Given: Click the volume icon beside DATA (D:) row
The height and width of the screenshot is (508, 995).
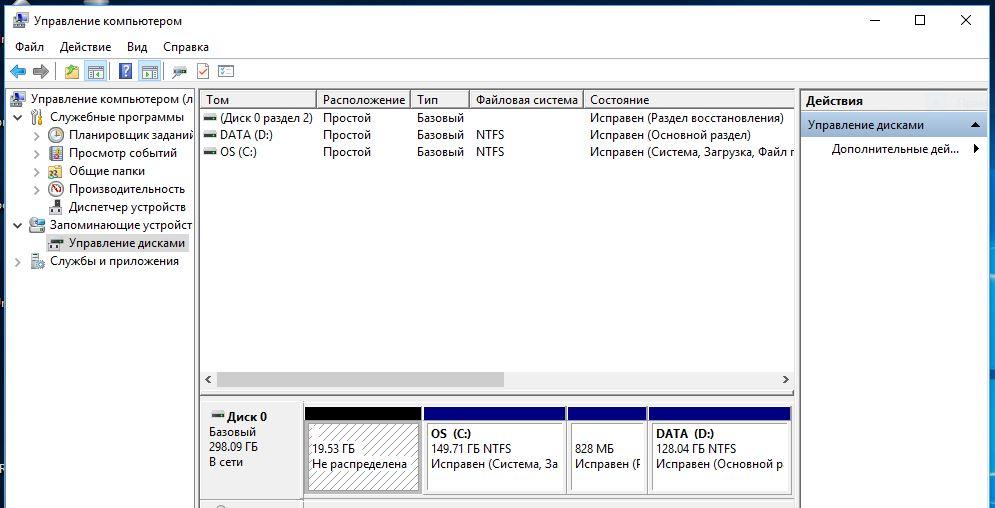Looking at the screenshot, I should [x=210, y=135].
